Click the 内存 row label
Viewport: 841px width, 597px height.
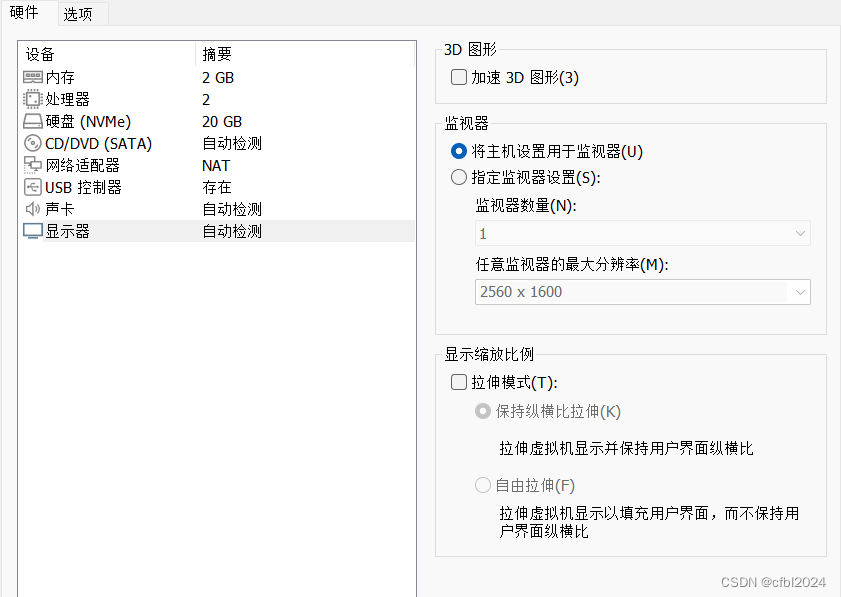pos(60,77)
